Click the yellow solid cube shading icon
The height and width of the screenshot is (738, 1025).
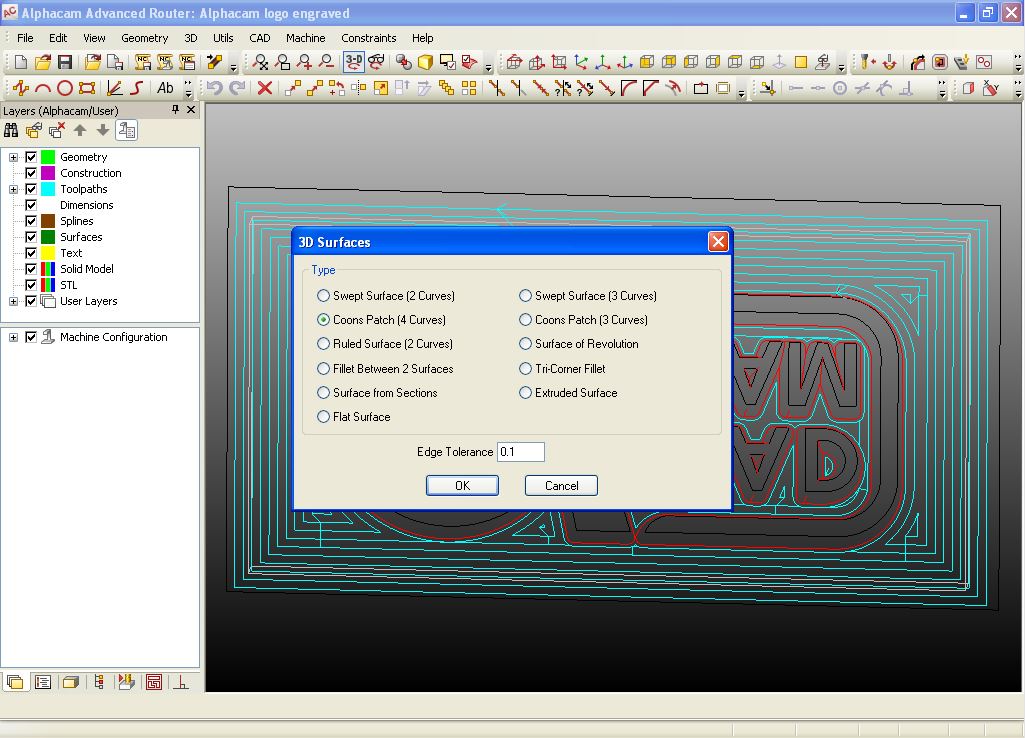coord(426,62)
